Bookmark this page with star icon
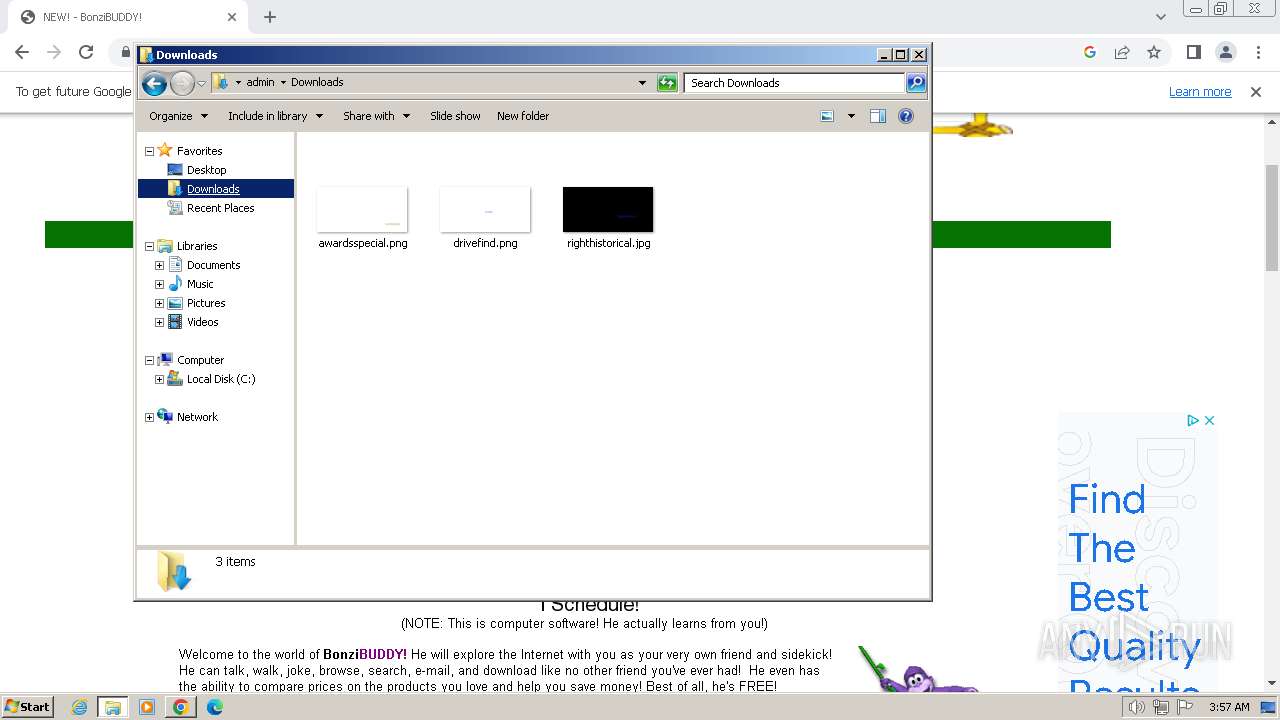 click(x=1154, y=52)
